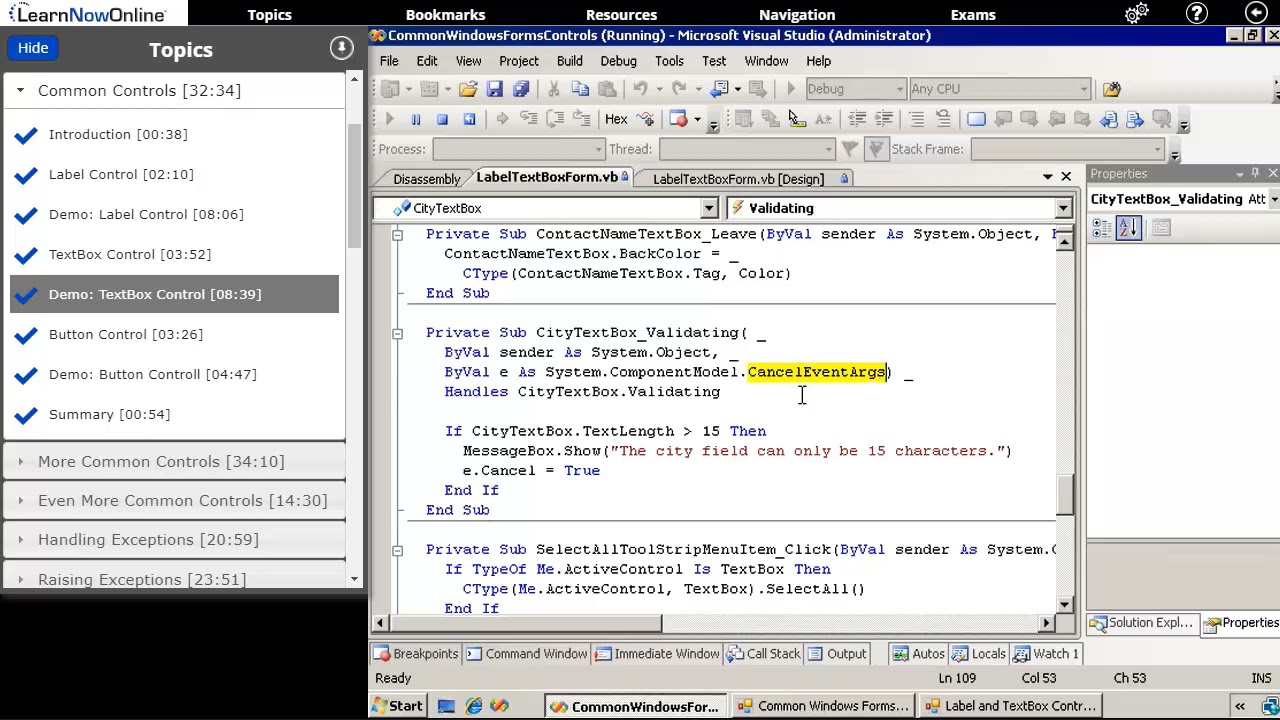Switch to the Solution Explorer tab

click(x=1142, y=623)
